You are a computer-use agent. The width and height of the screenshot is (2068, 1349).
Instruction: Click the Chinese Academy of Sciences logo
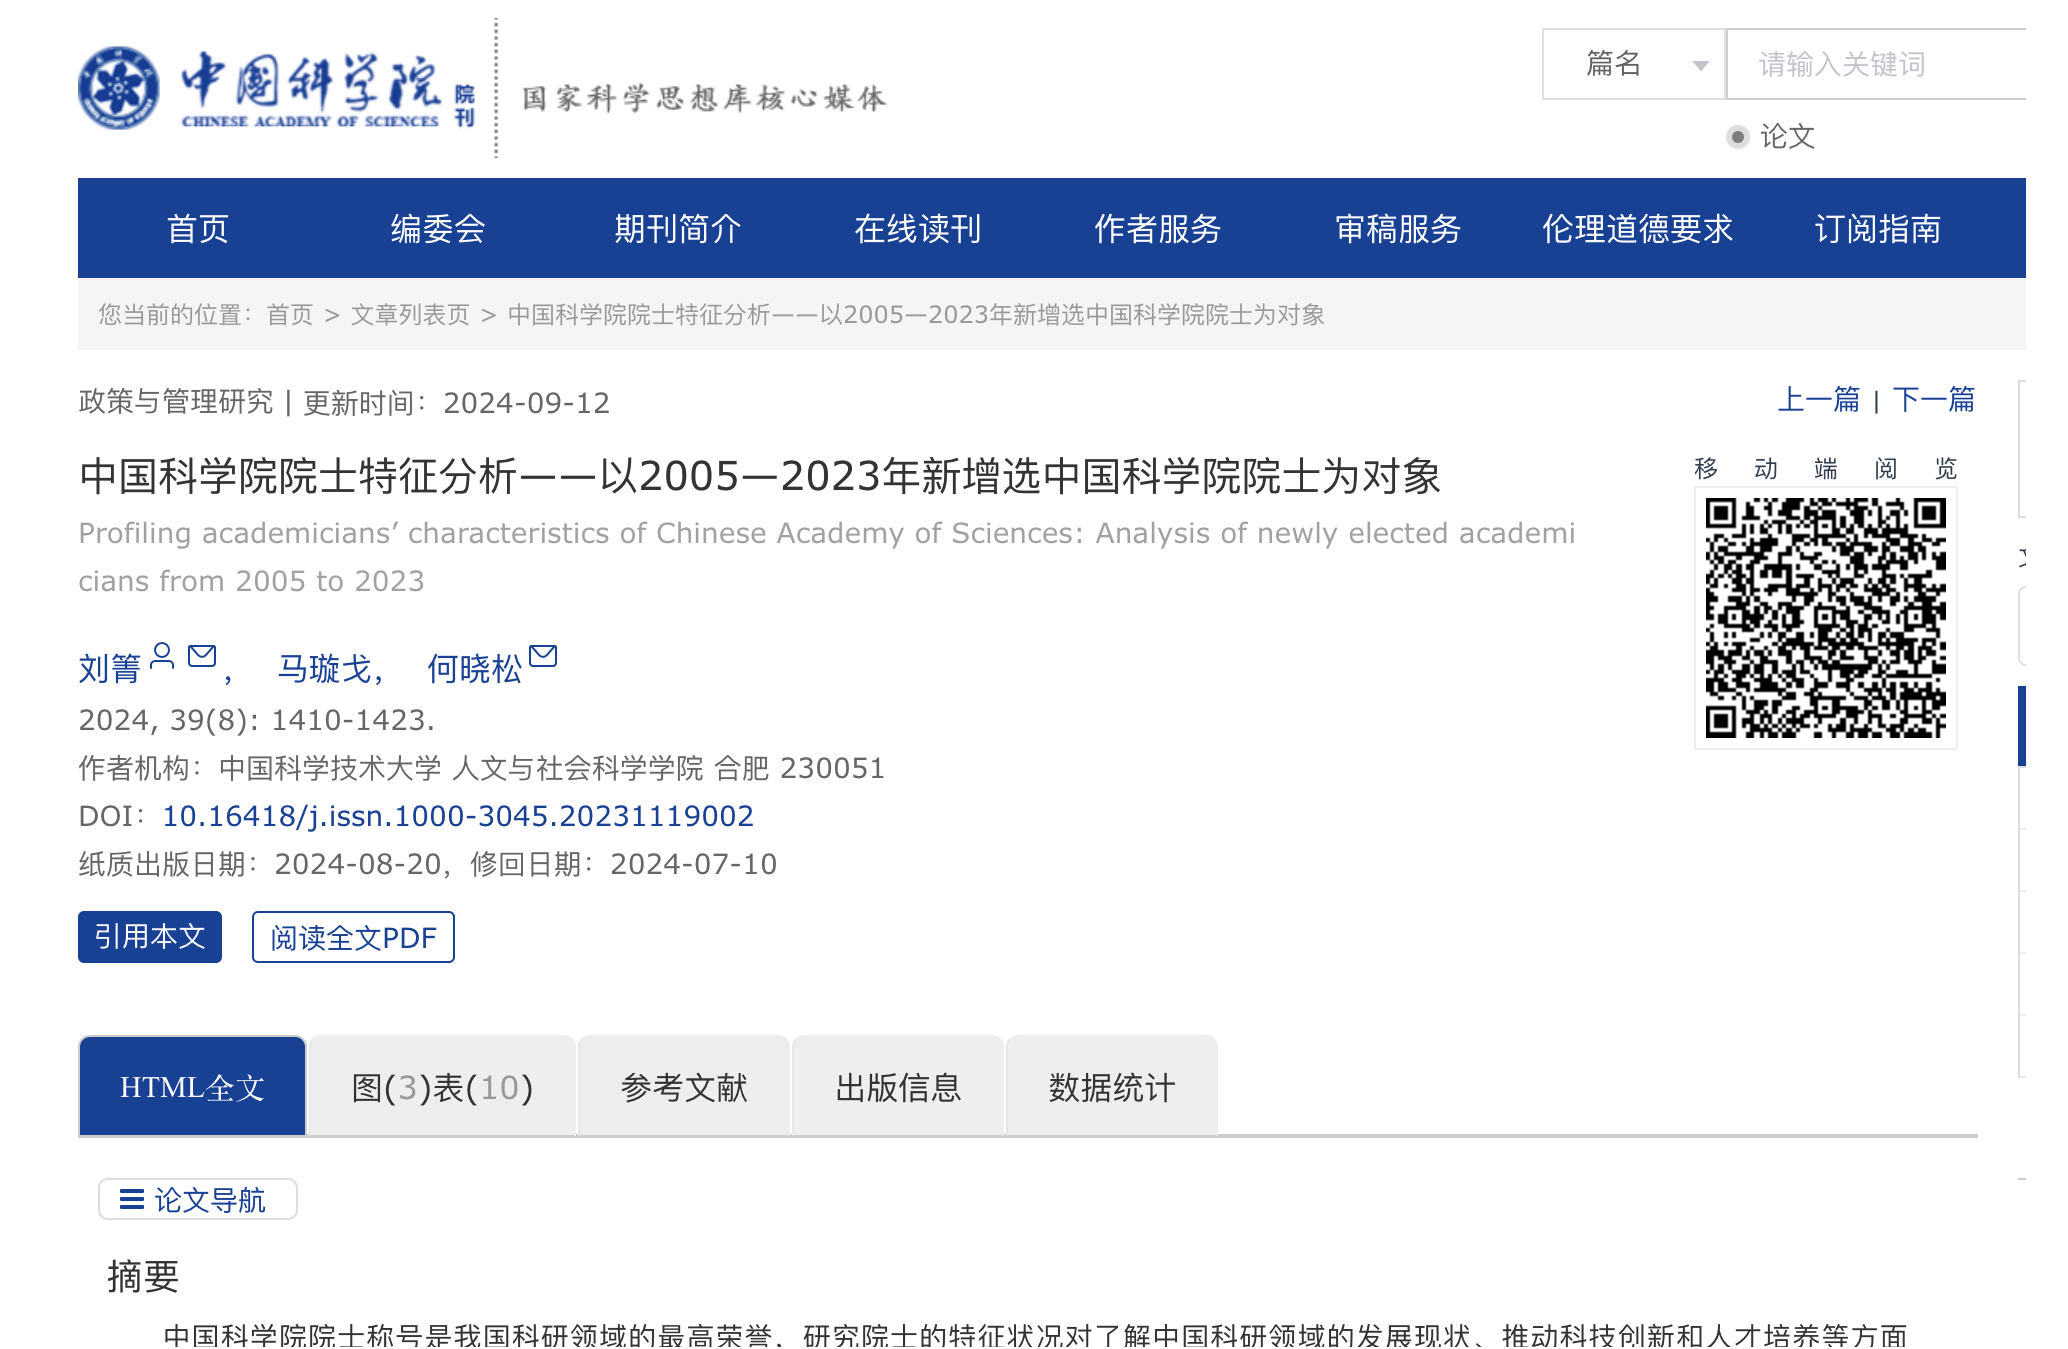(x=277, y=88)
